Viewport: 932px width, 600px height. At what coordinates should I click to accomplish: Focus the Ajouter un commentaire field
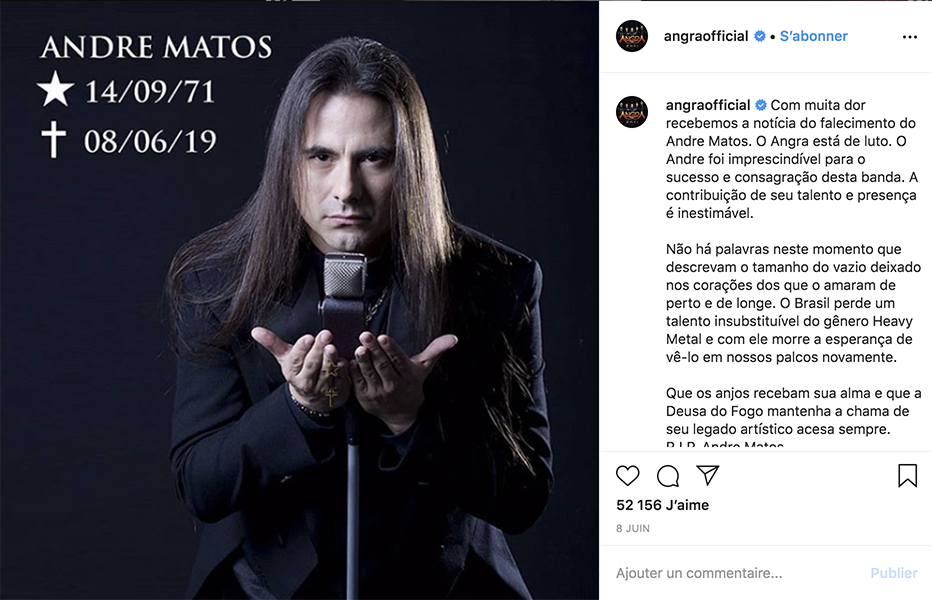click(737, 573)
